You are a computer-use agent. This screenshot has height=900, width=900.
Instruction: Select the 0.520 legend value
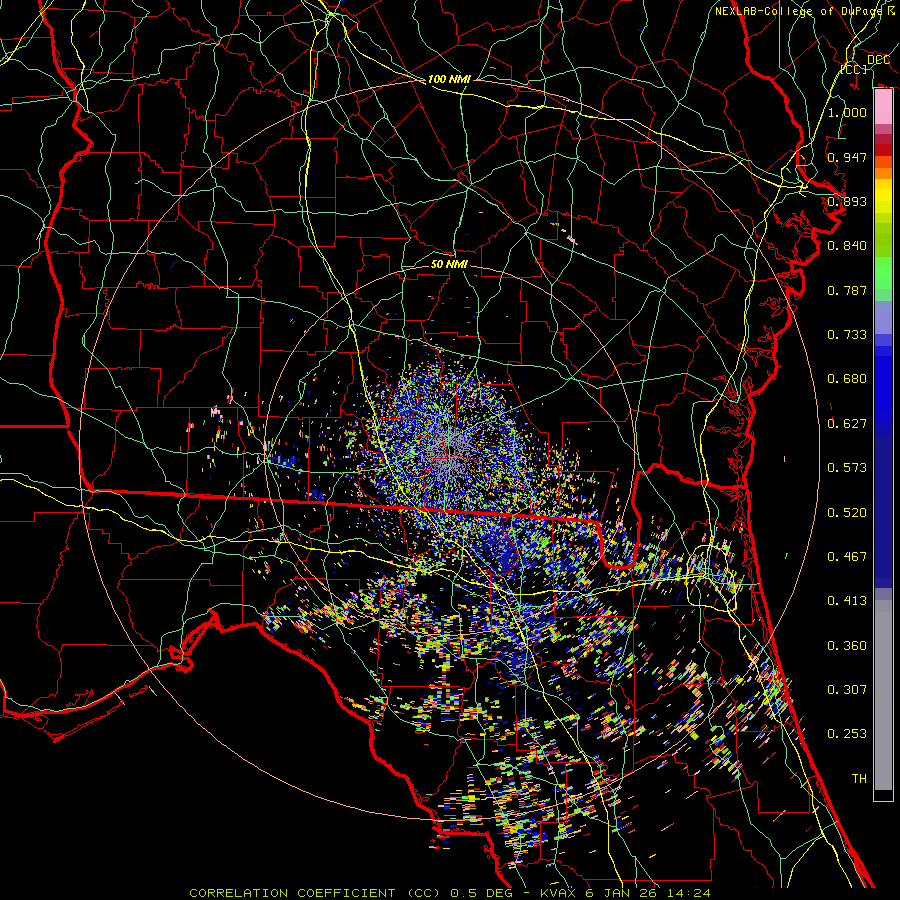point(847,513)
